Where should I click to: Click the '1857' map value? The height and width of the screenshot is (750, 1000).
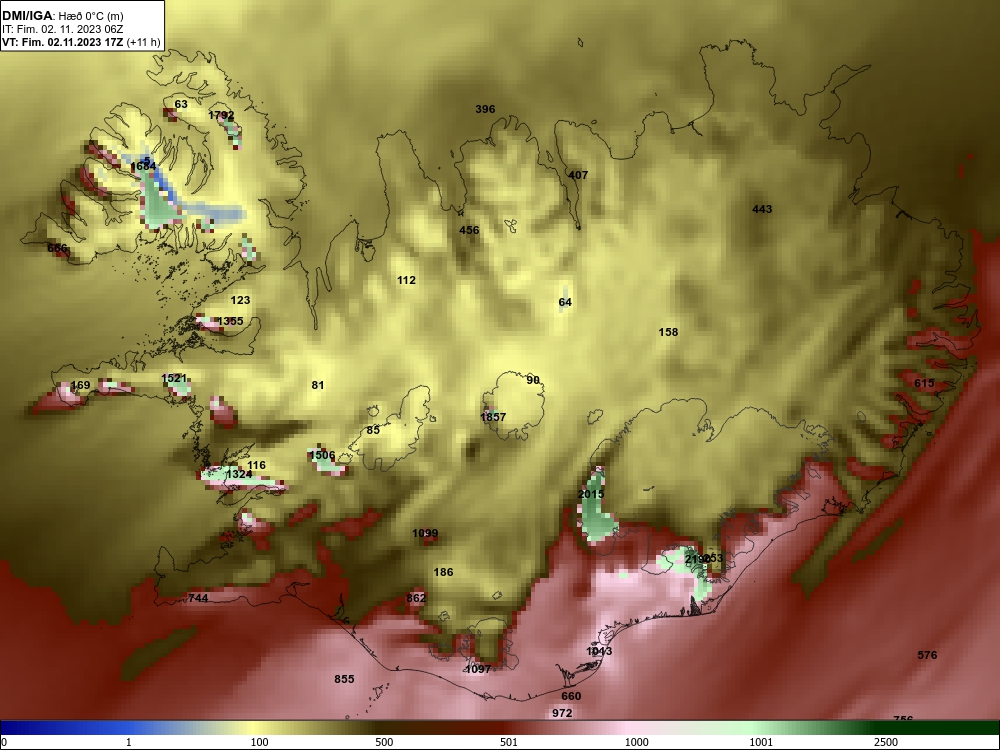coord(493,417)
